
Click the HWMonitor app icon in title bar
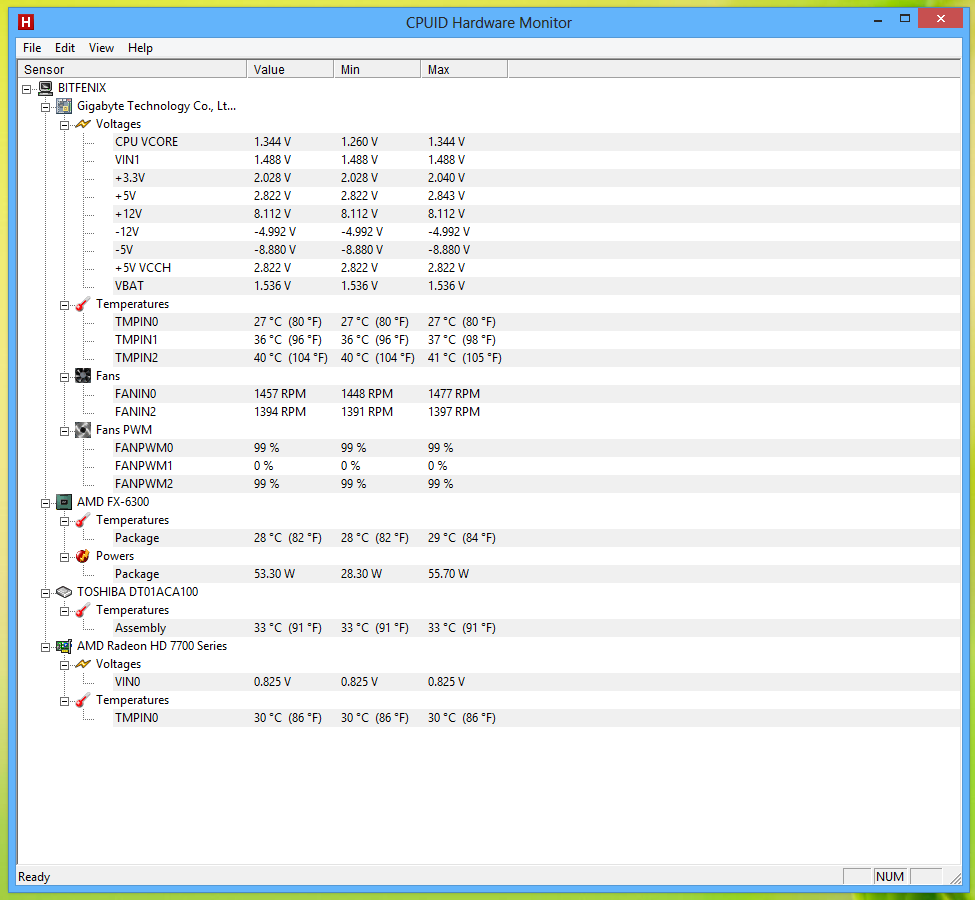click(25, 22)
